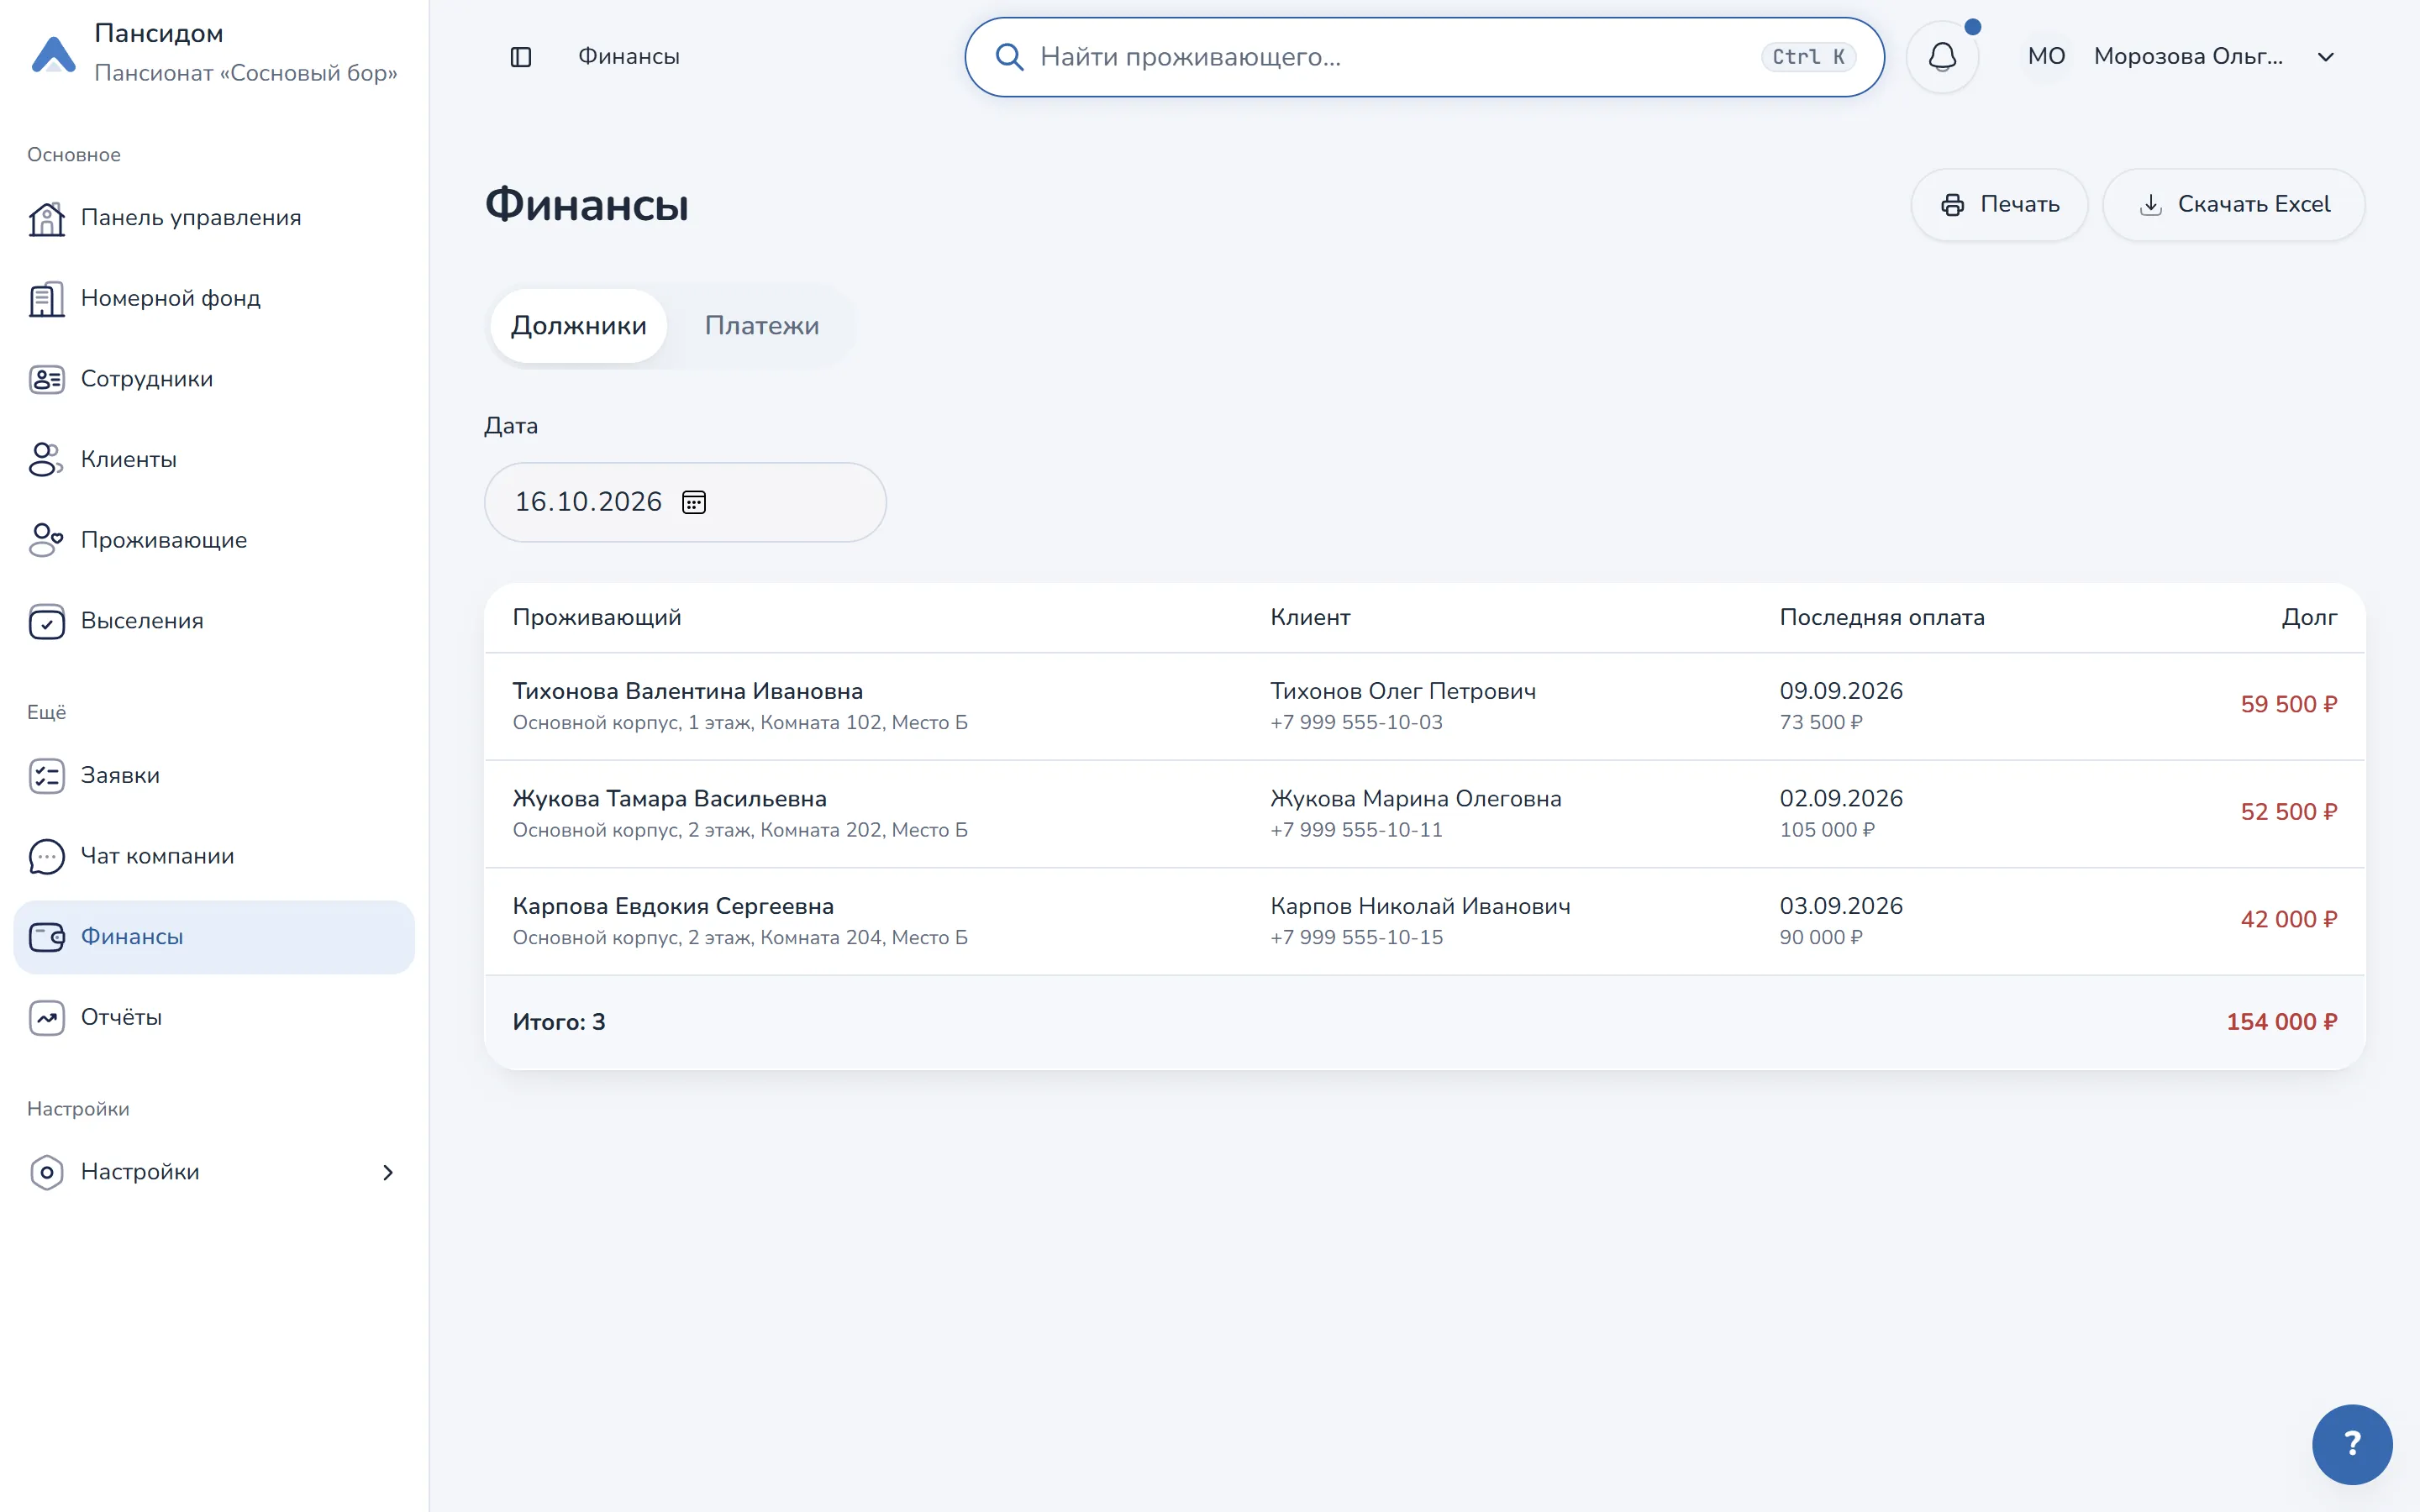Go to Номерной фонд menu item

click(214, 299)
